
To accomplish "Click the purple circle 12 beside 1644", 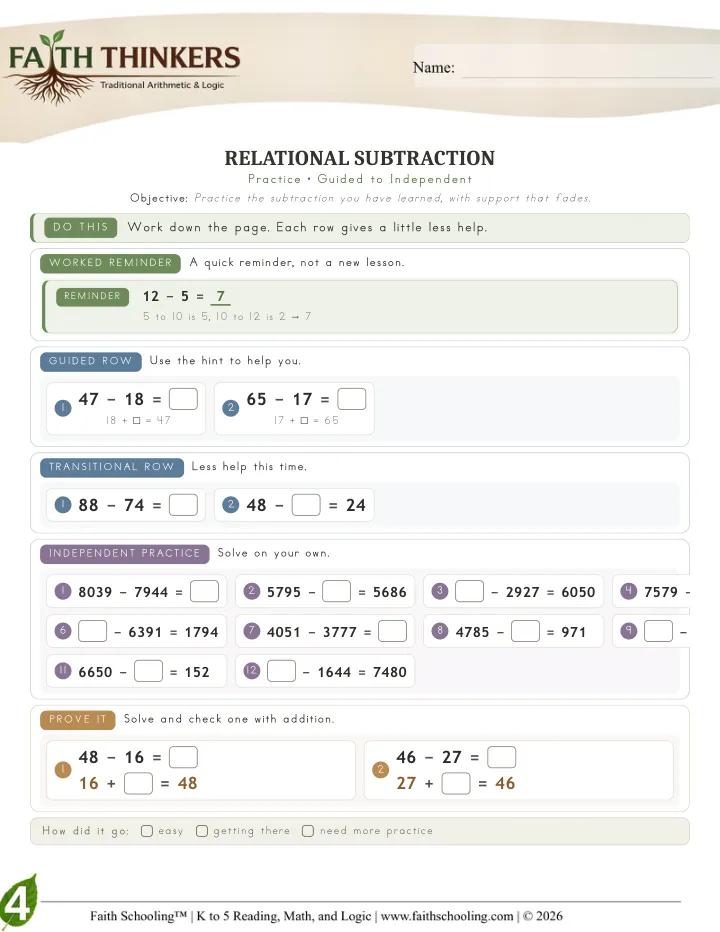I will [x=252, y=670].
